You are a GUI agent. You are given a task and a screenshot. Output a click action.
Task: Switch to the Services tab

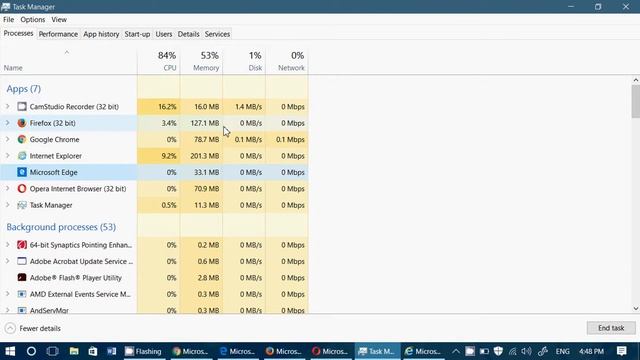tap(217, 34)
